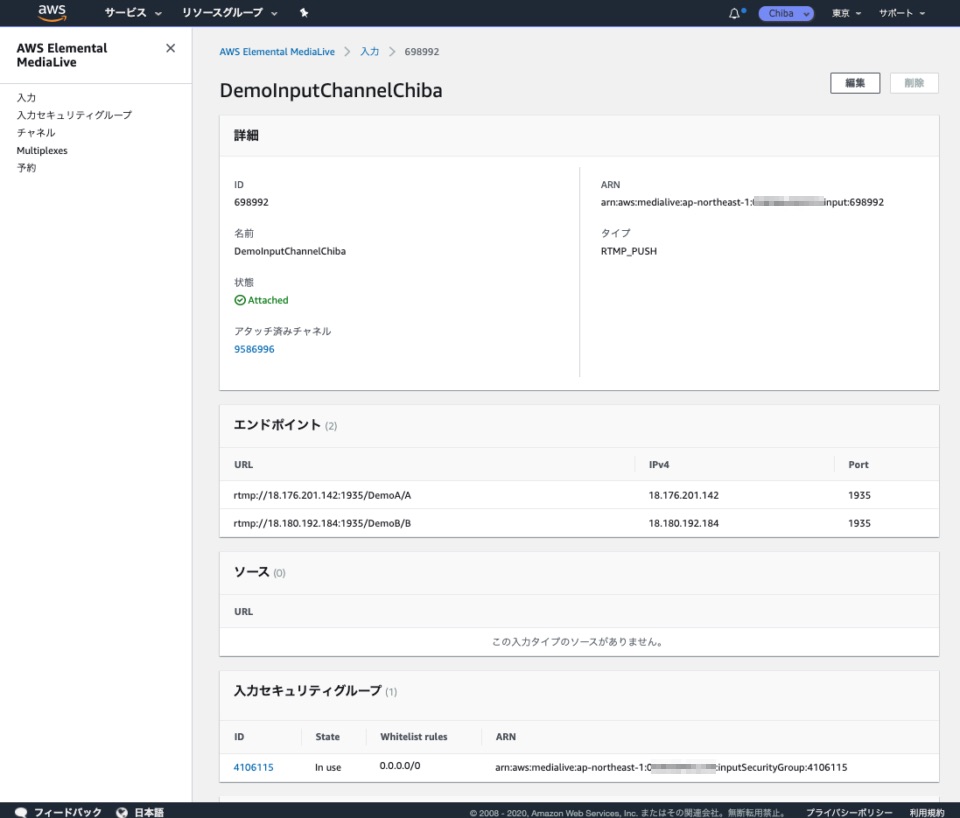Screen dimensions: 960x818
Task: Open attached channel 9586996 link
Action: (x=254, y=349)
